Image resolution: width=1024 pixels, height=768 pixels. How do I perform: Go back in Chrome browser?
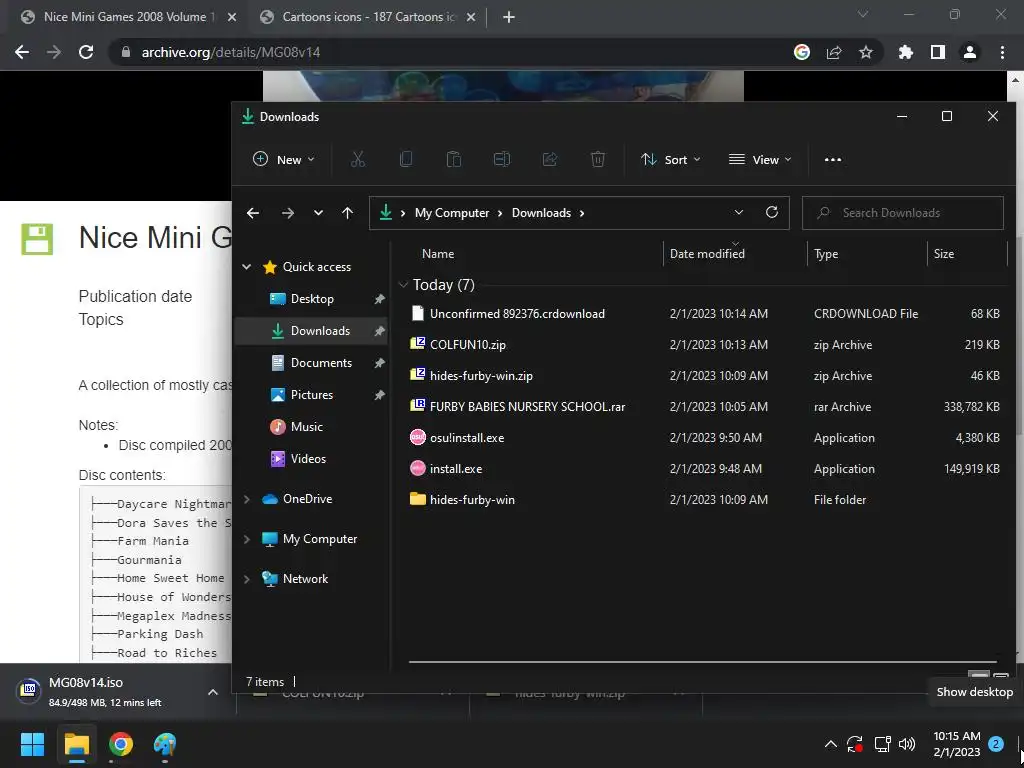(22, 52)
